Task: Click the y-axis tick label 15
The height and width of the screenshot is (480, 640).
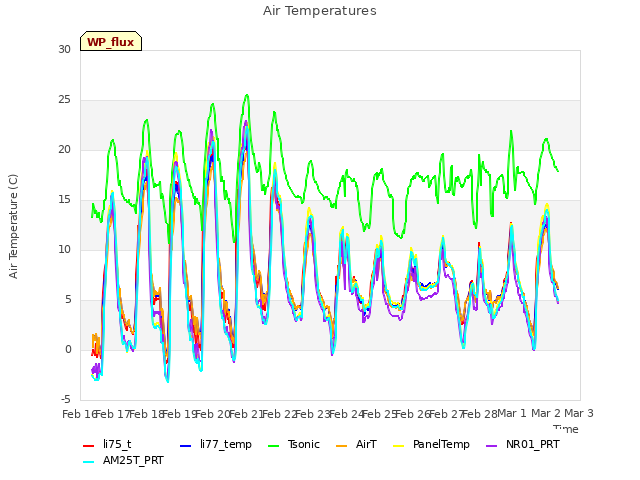Action: pos(64,200)
